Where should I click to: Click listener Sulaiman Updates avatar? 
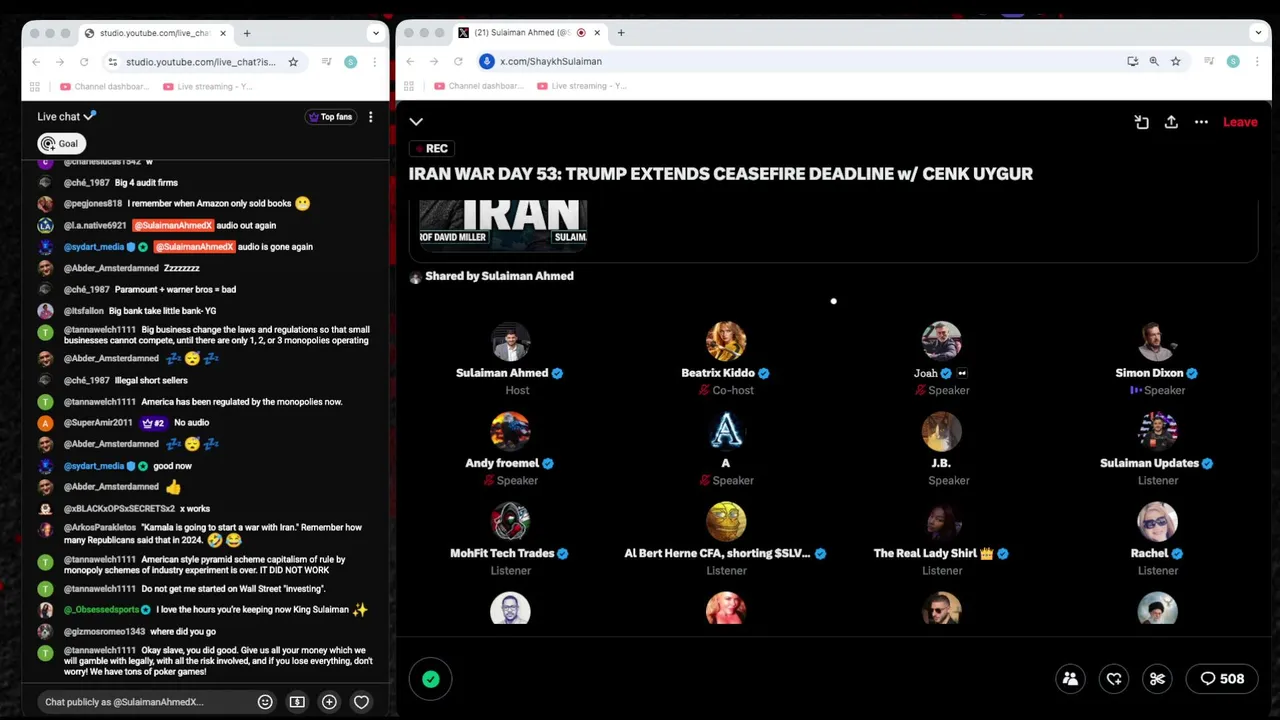tap(1157, 431)
